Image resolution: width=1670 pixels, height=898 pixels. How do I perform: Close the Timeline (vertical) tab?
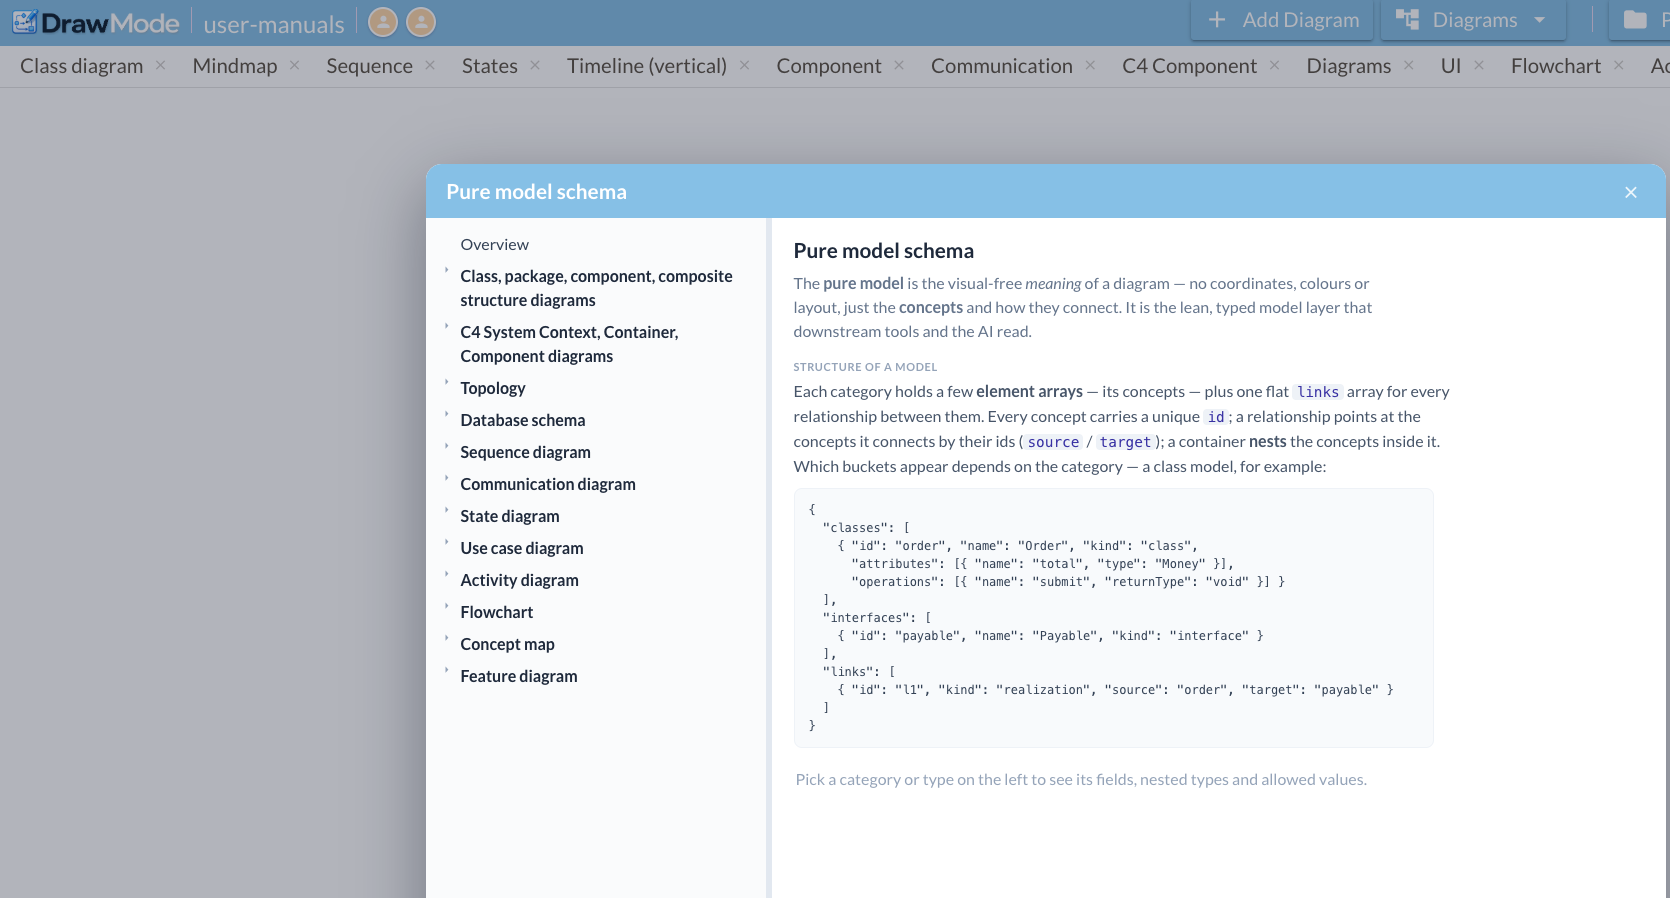coord(744,65)
